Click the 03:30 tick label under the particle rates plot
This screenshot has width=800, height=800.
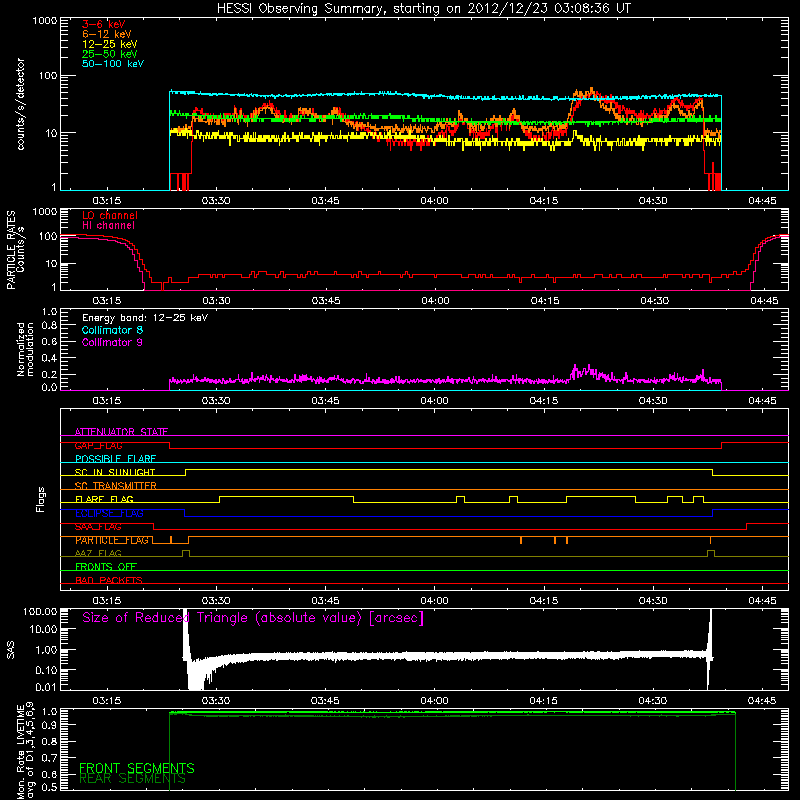tap(216, 301)
